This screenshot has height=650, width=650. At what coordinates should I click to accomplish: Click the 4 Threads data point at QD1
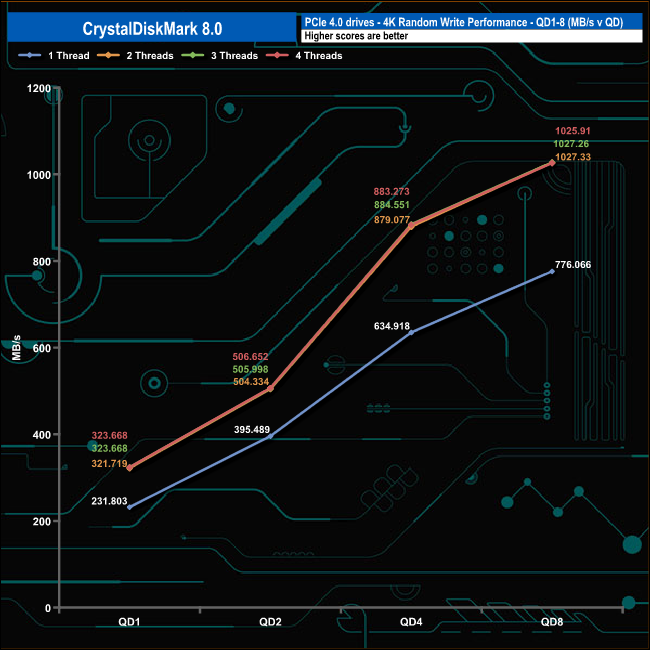coord(129,468)
